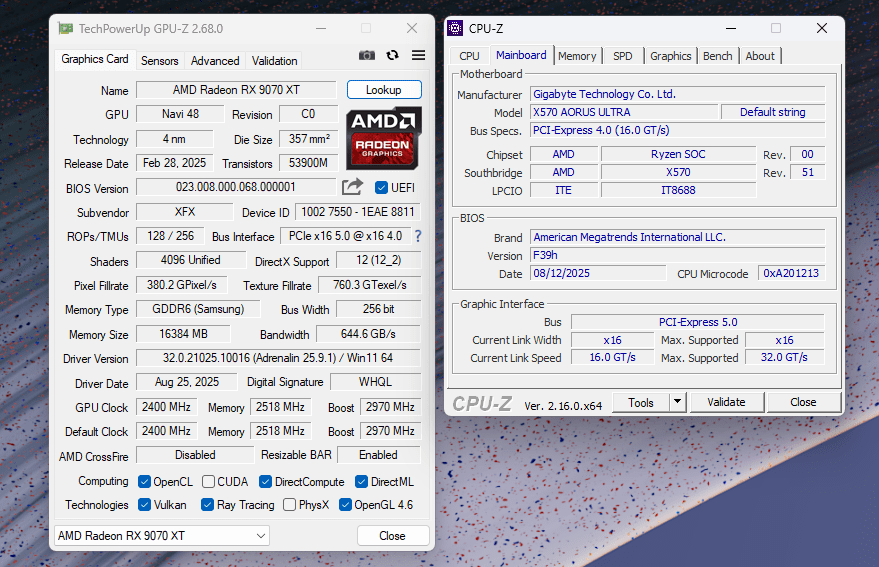
Task: Switch to GPU-Z Sensors tab
Action: 160,61
